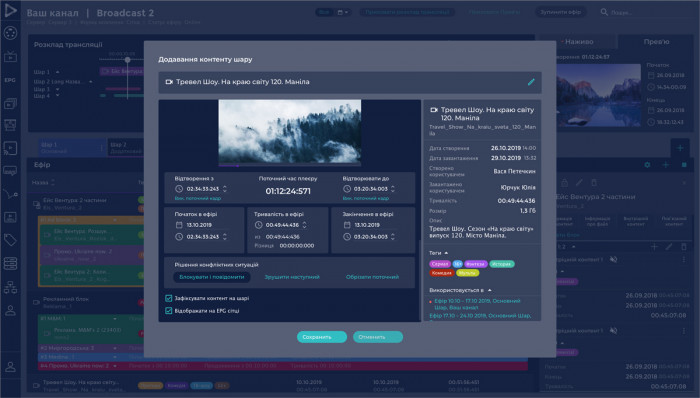Click the search magnifier icon in top bar
700x398 pixels.
tap(604, 12)
